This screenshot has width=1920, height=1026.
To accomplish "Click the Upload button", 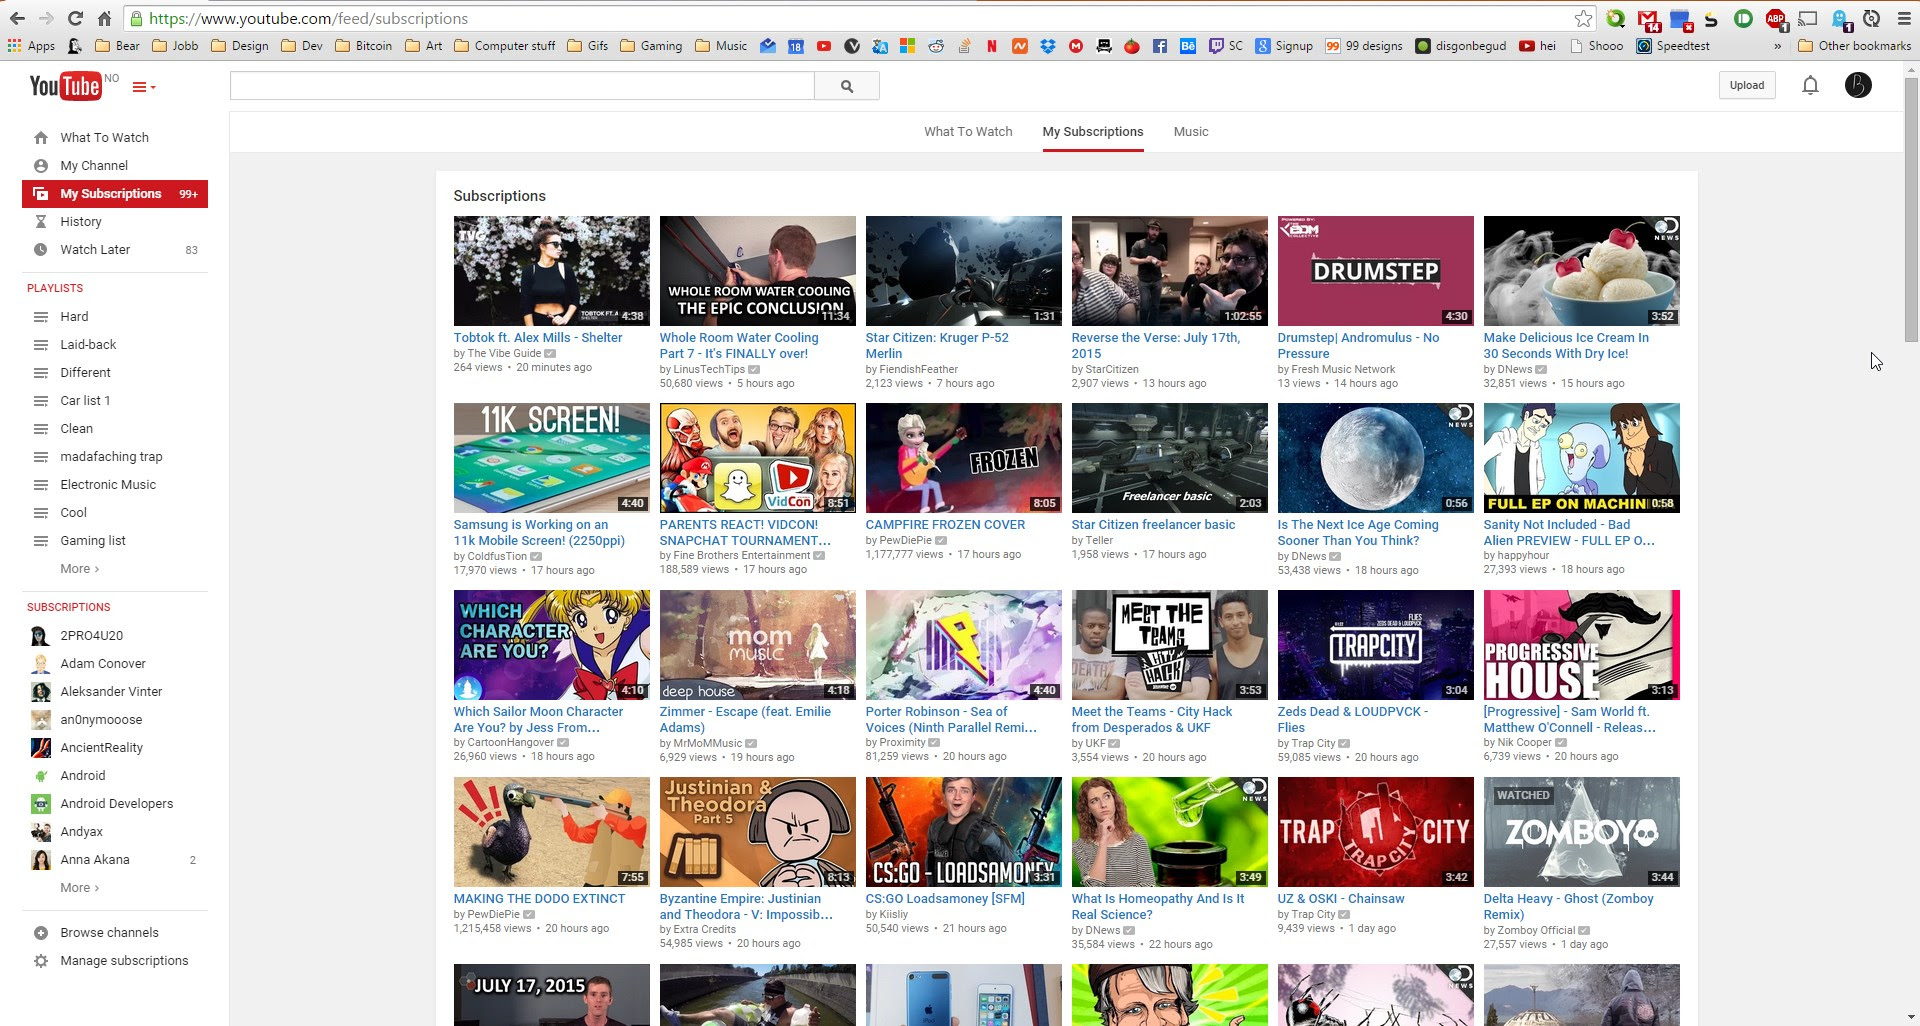I will pyautogui.click(x=1747, y=86).
